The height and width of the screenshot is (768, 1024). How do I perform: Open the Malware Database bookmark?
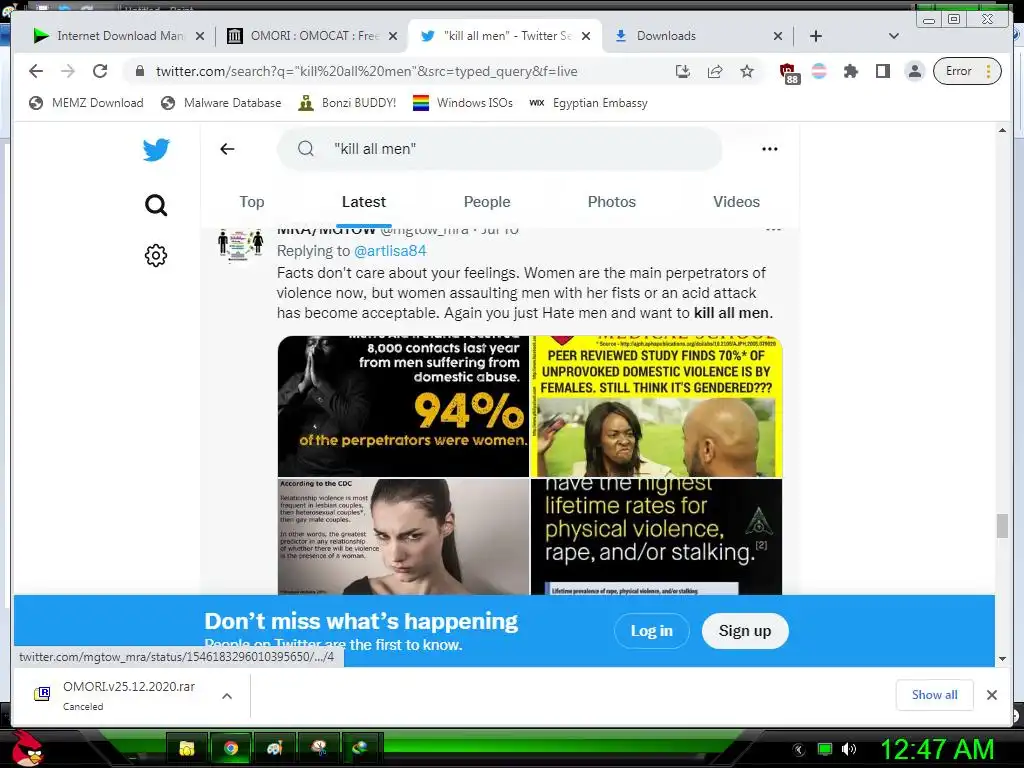pyautogui.click(x=221, y=103)
